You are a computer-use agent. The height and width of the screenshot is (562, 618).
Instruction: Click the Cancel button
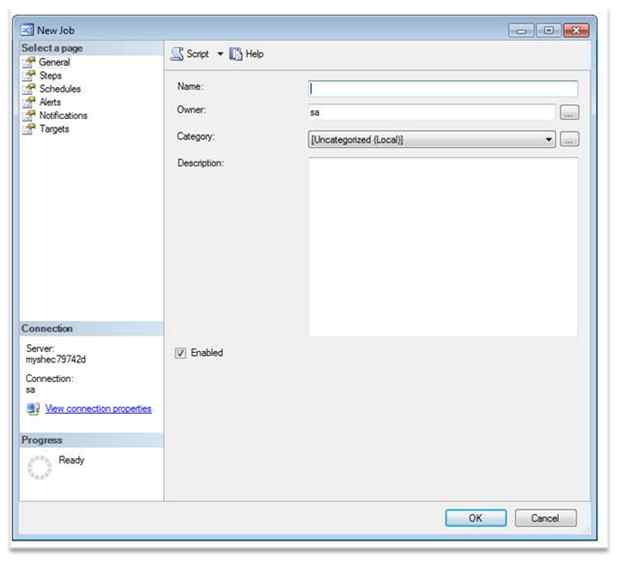pos(545,518)
